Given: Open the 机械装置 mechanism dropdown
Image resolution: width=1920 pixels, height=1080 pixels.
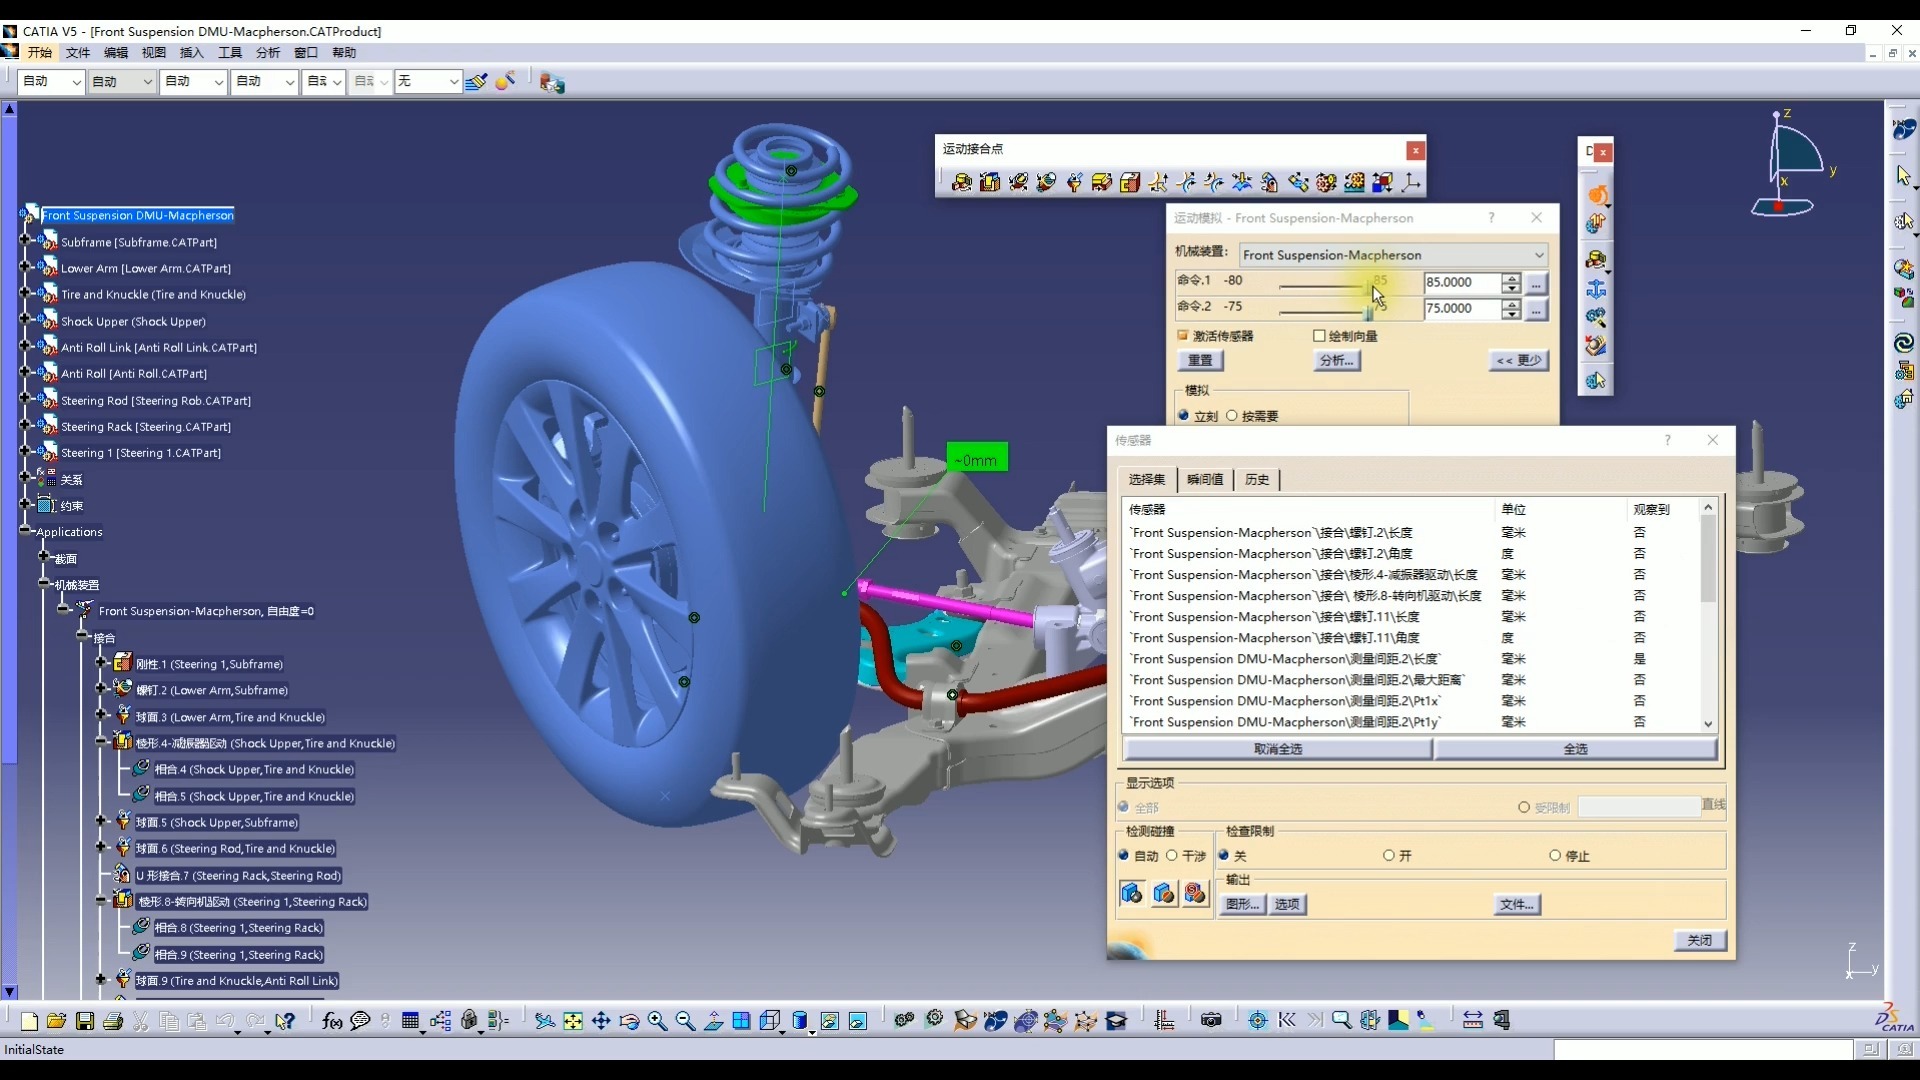Looking at the screenshot, I should coord(1394,255).
